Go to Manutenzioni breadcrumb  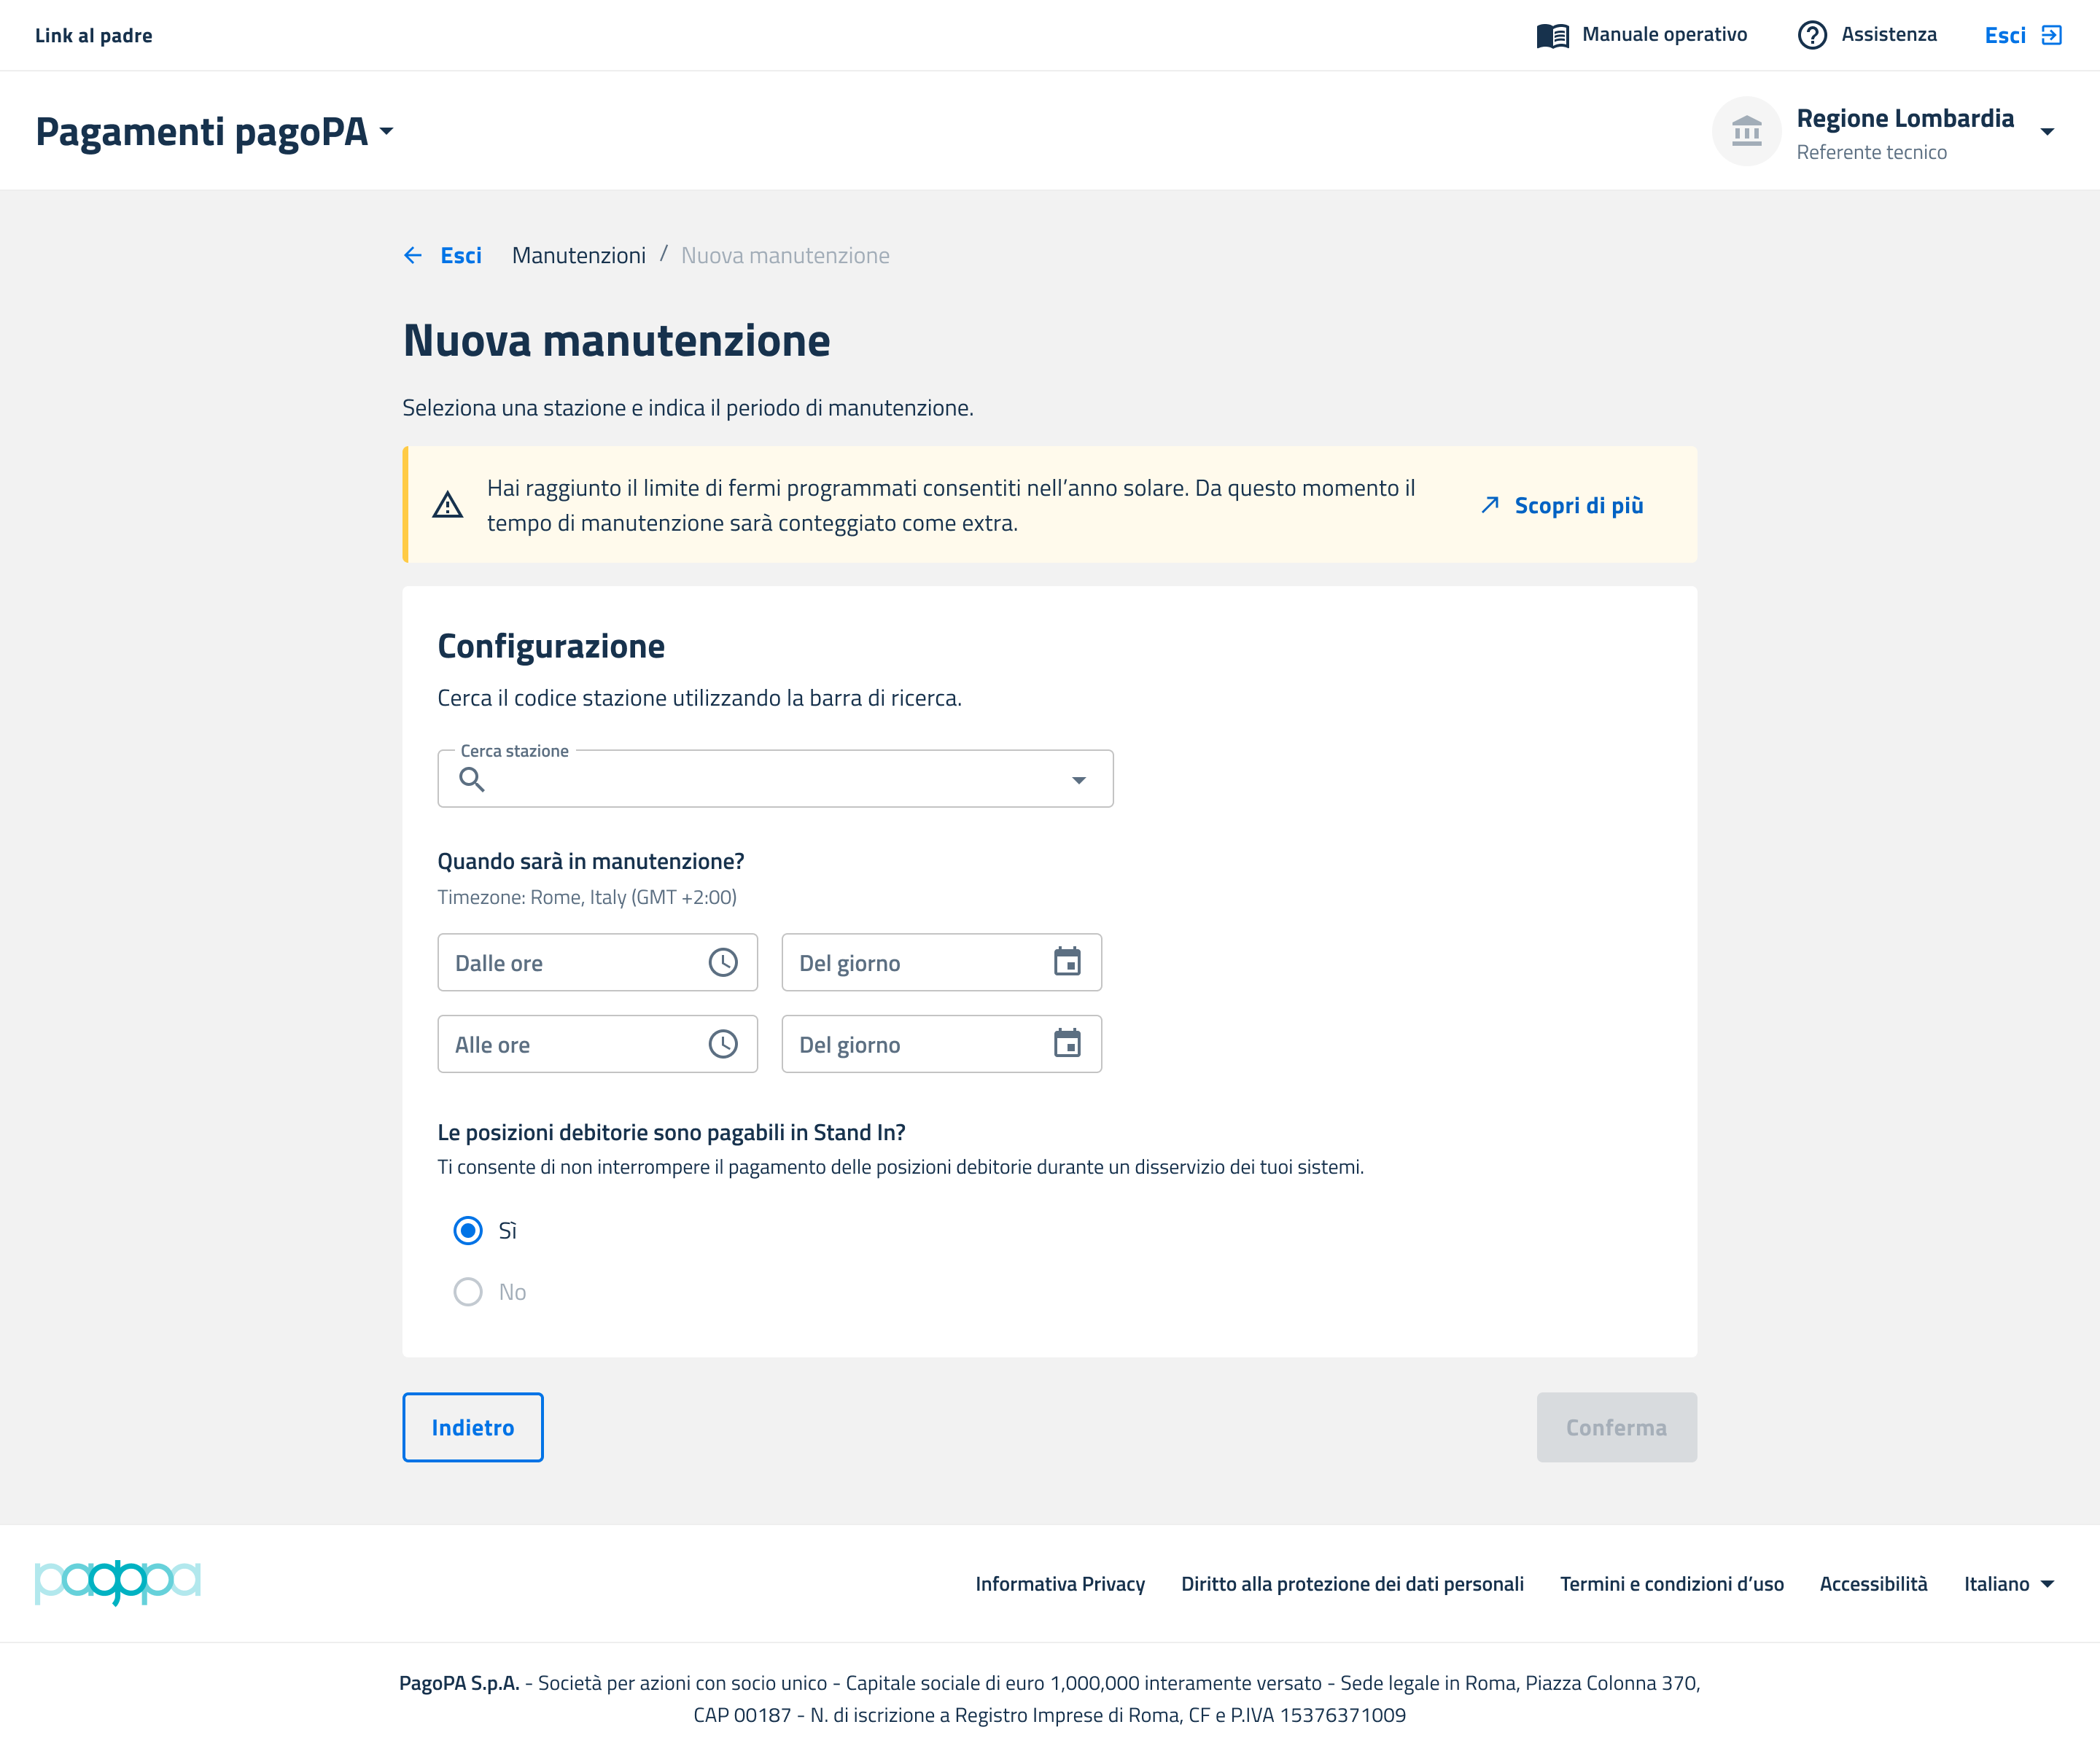pos(578,256)
